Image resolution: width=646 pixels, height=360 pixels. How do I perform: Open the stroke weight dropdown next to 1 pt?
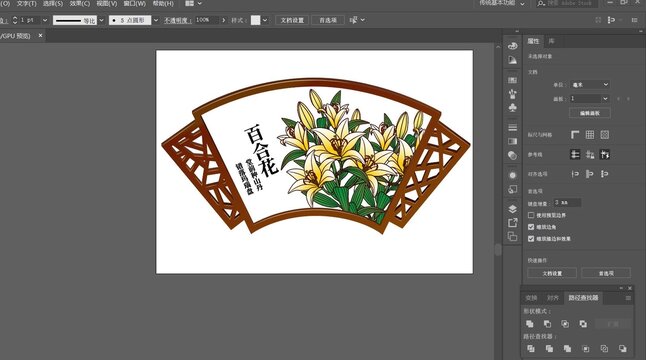click(x=45, y=20)
